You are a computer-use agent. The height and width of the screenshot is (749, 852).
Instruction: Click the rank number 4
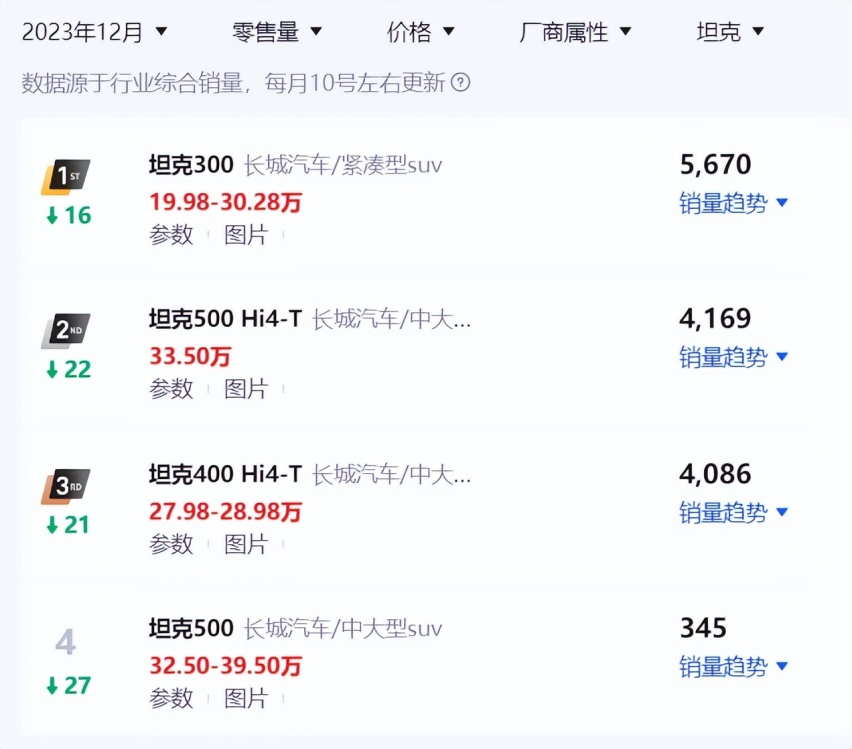tap(65, 642)
